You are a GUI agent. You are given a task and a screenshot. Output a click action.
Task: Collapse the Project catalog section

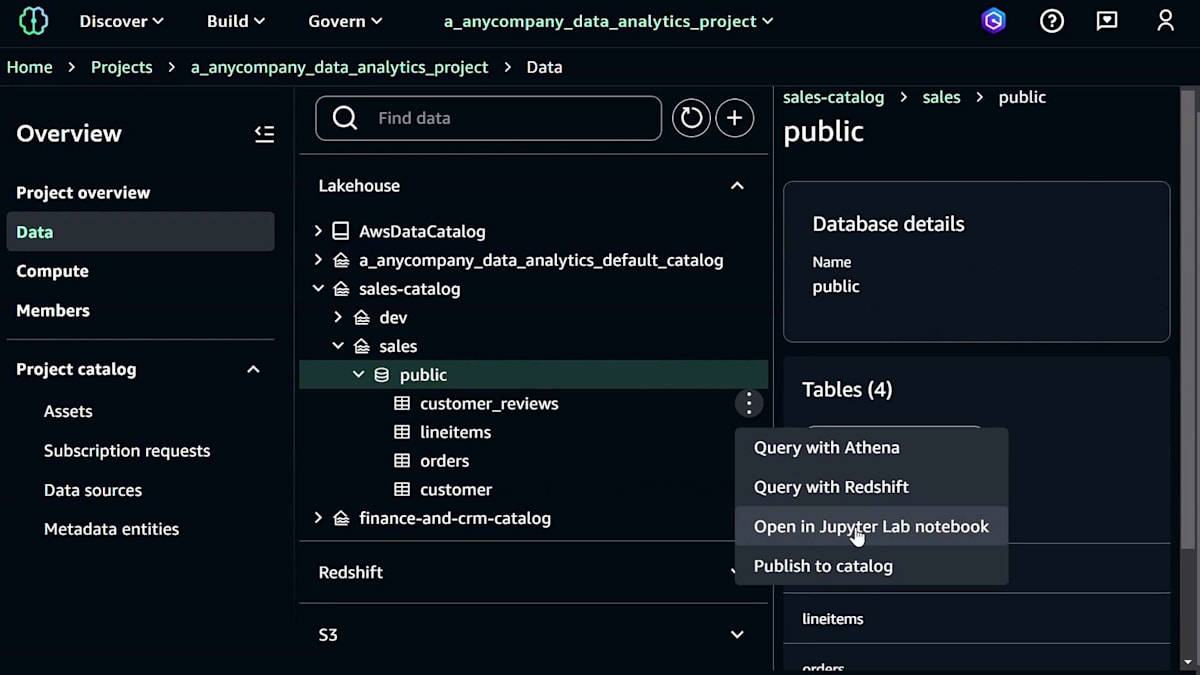click(x=253, y=370)
